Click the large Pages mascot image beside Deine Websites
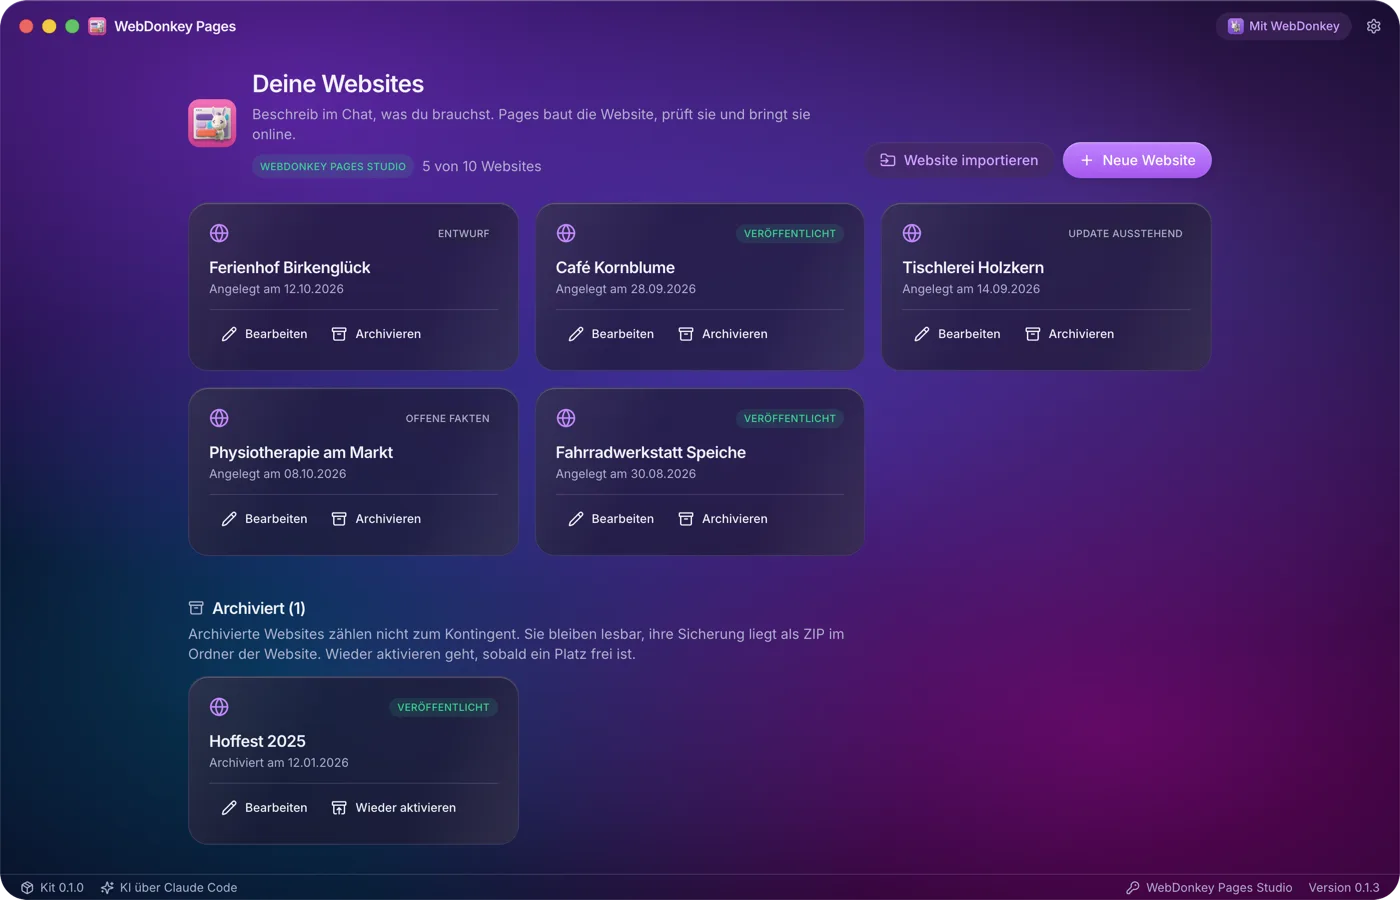This screenshot has width=1400, height=900. point(212,123)
